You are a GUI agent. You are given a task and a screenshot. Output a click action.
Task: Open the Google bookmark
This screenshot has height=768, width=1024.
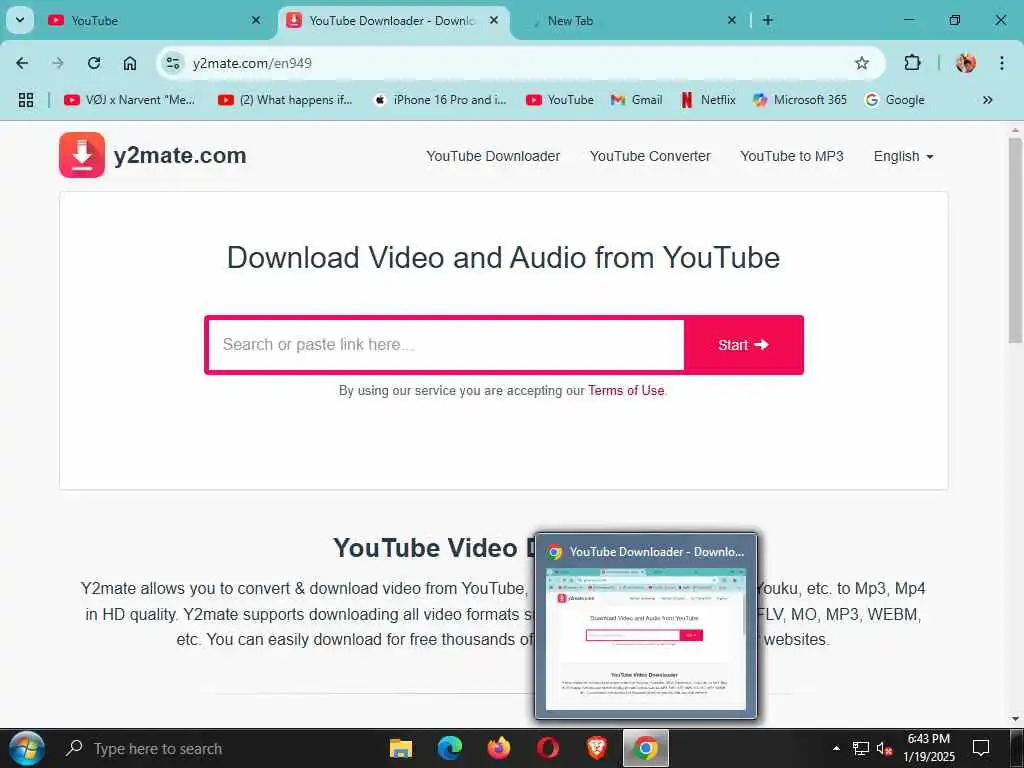click(x=894, y=100)
